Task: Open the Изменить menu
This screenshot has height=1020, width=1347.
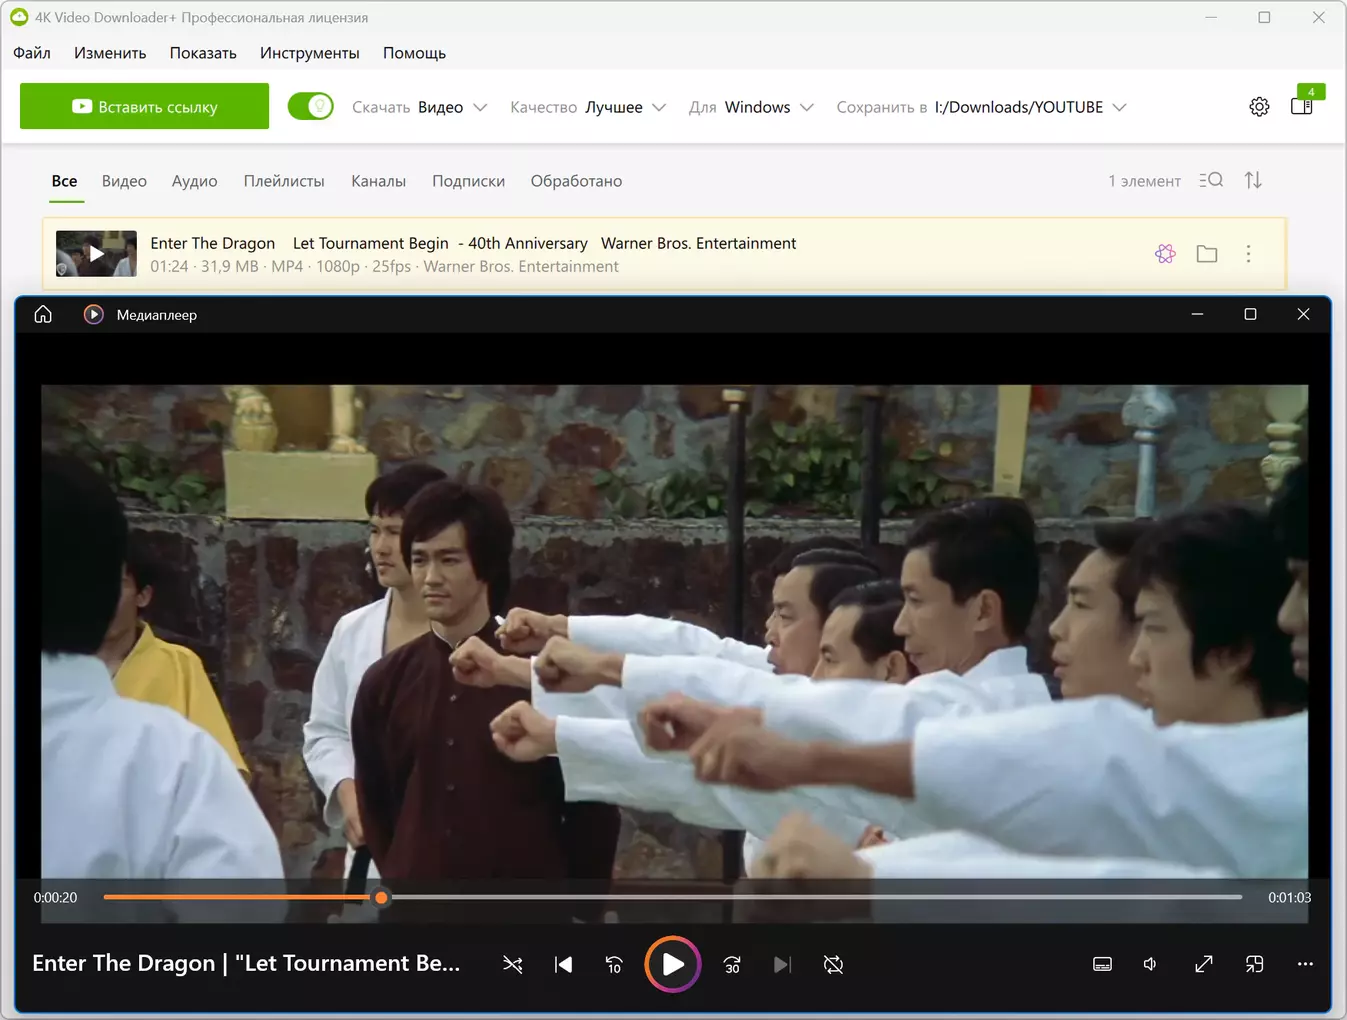Action: (x=110, y=53)
